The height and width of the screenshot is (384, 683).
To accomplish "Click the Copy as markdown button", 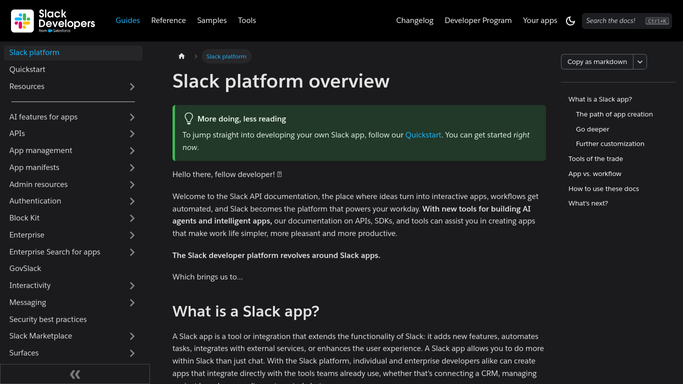I will 597,62.
